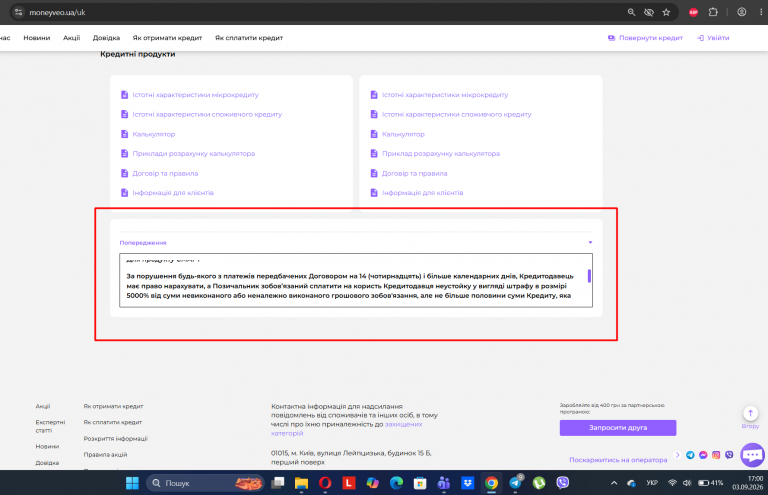Open uTorrent from the taskbar
Viewport: 768px width, 495px height.
click(539, 483)
